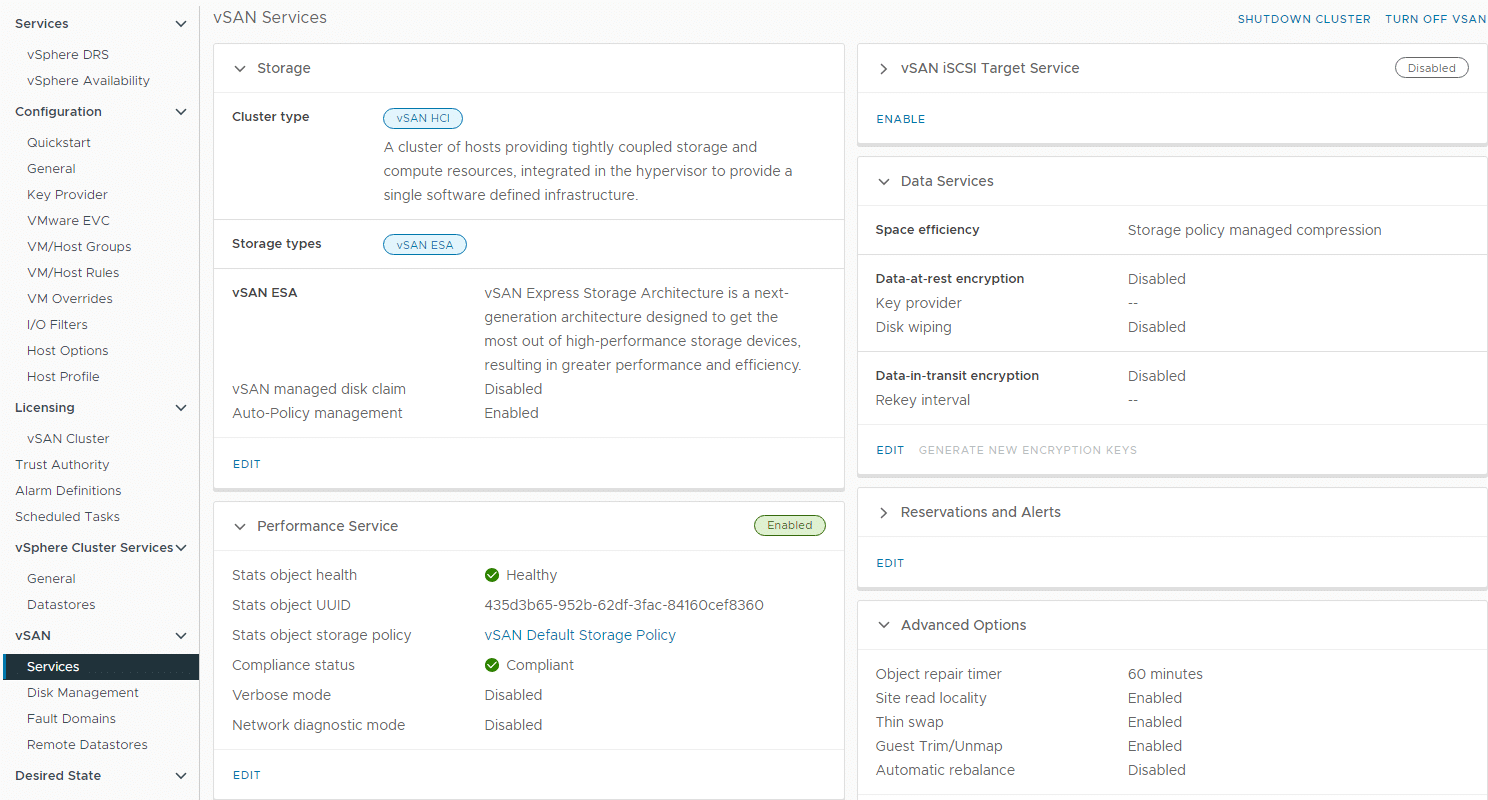Viewport: 1488px width, 800px height.
Task: Collapse the vSAN sidebar section chevron
Action: [181, 636]
